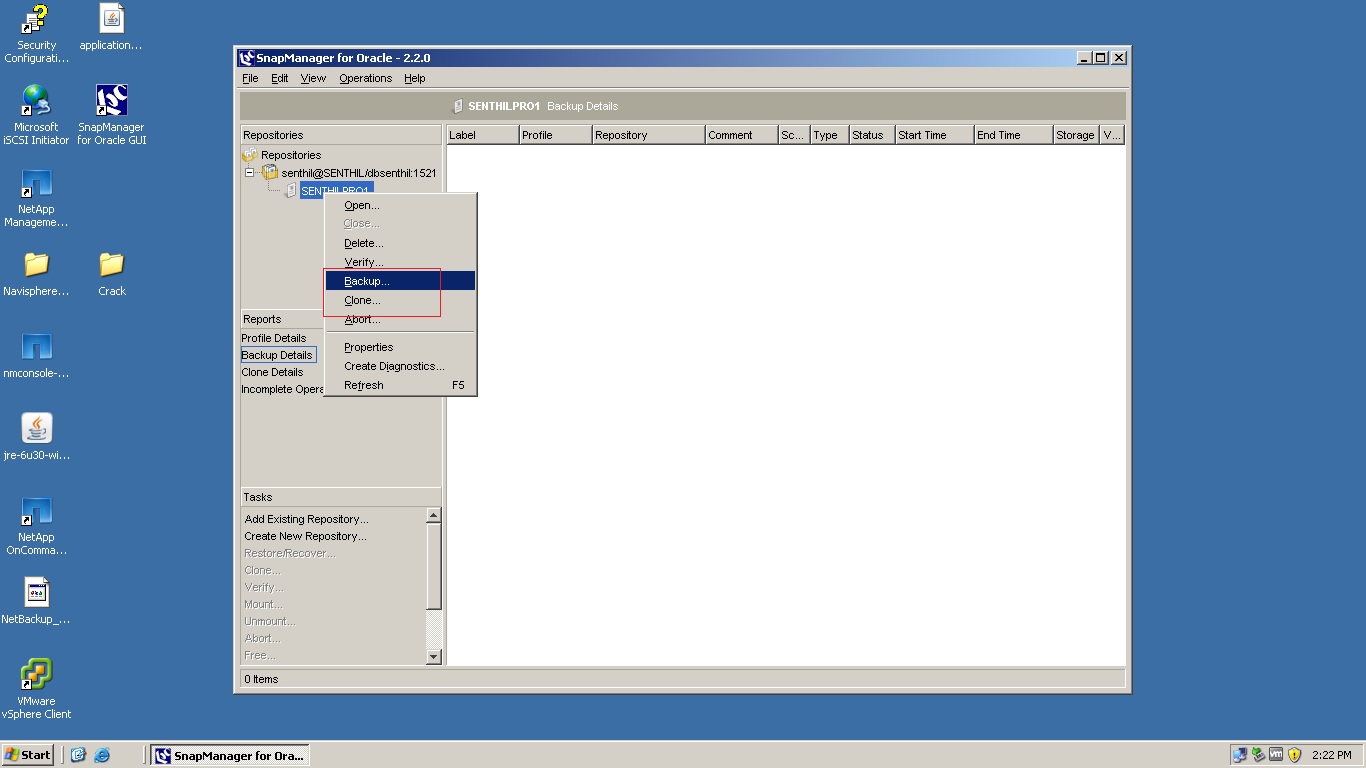Screen dimensions: 1366x768
Task: Sort by the Type column header
Action: tap(829, 135)
